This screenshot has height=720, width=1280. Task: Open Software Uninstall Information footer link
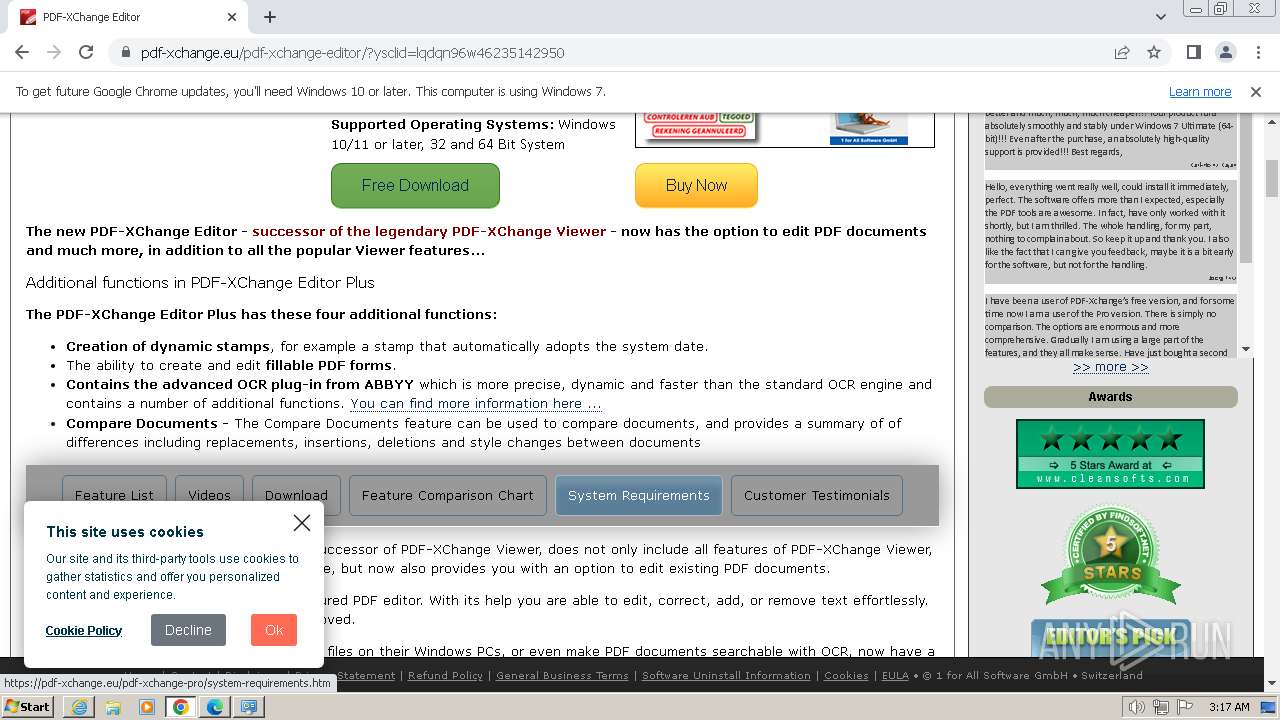726,675
